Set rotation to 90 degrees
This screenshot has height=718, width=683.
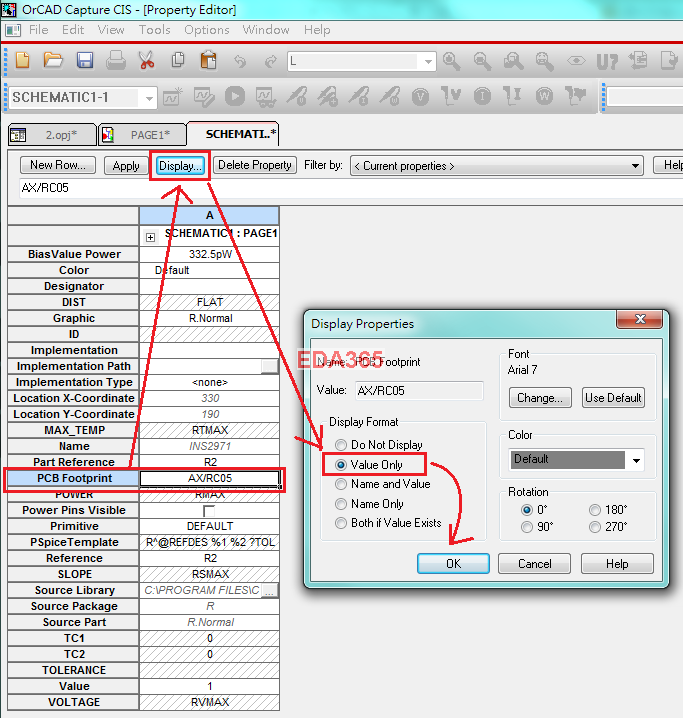click(527, 527)
